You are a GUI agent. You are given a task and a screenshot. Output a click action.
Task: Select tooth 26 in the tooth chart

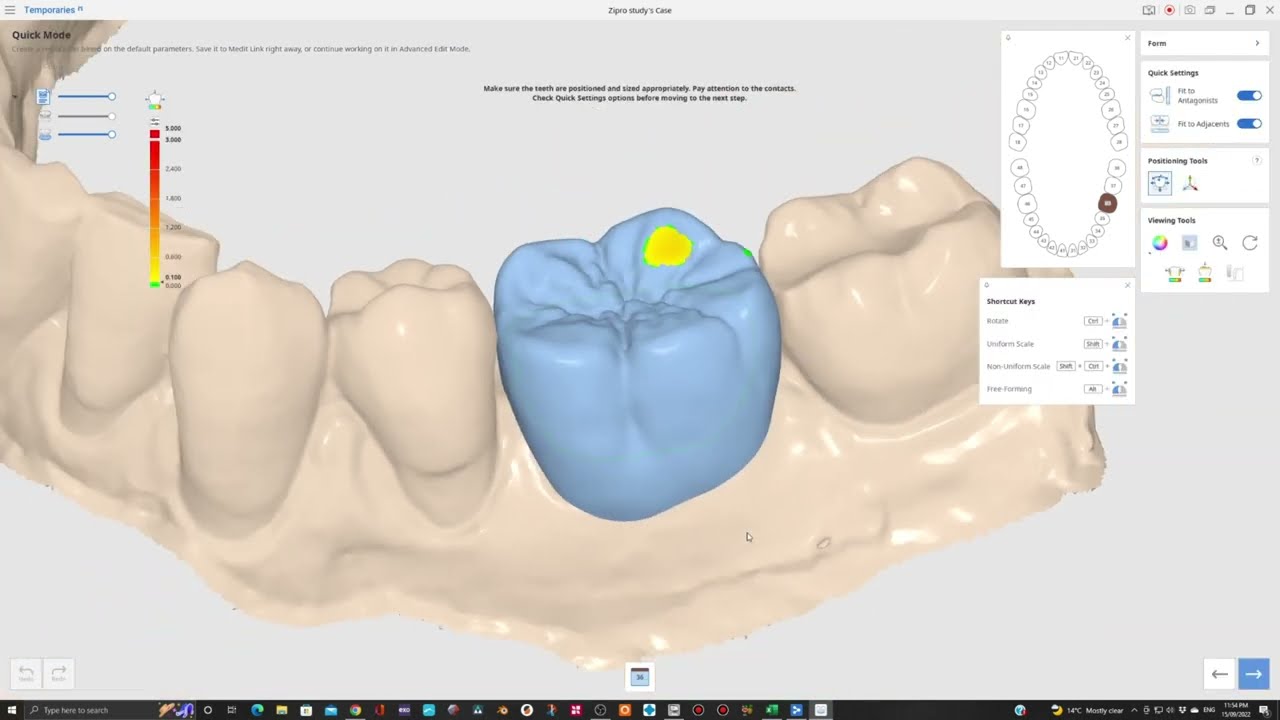[1111, 109]
